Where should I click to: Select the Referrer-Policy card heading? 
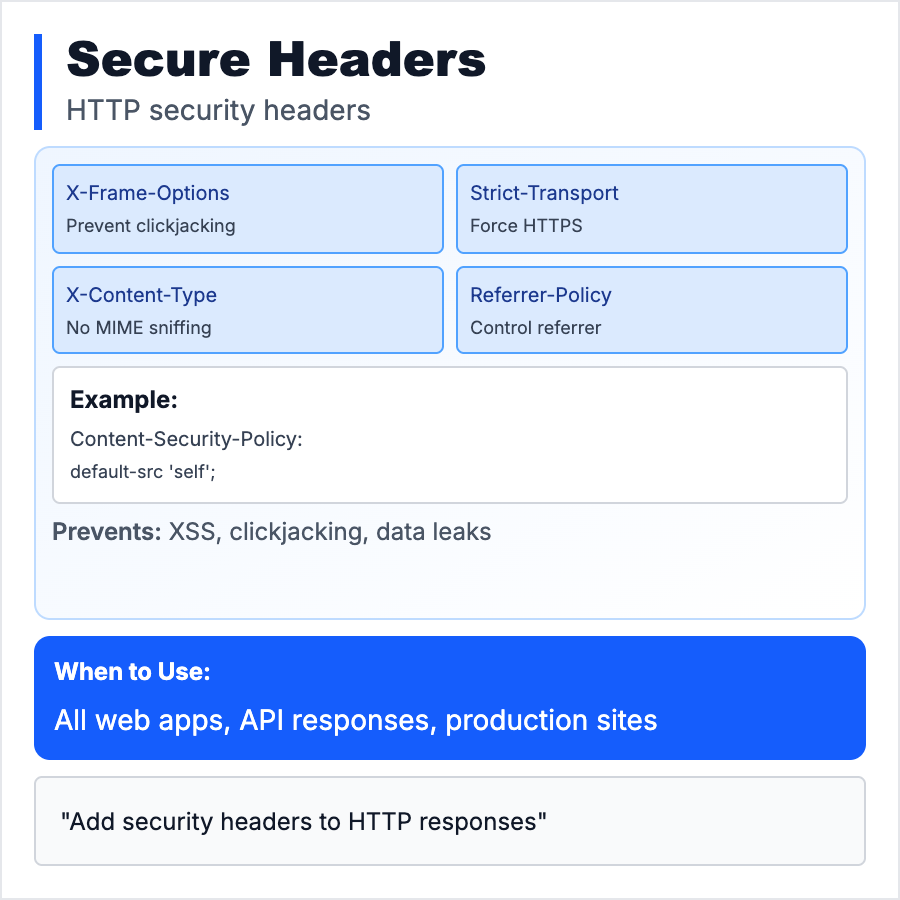[541, 295]
